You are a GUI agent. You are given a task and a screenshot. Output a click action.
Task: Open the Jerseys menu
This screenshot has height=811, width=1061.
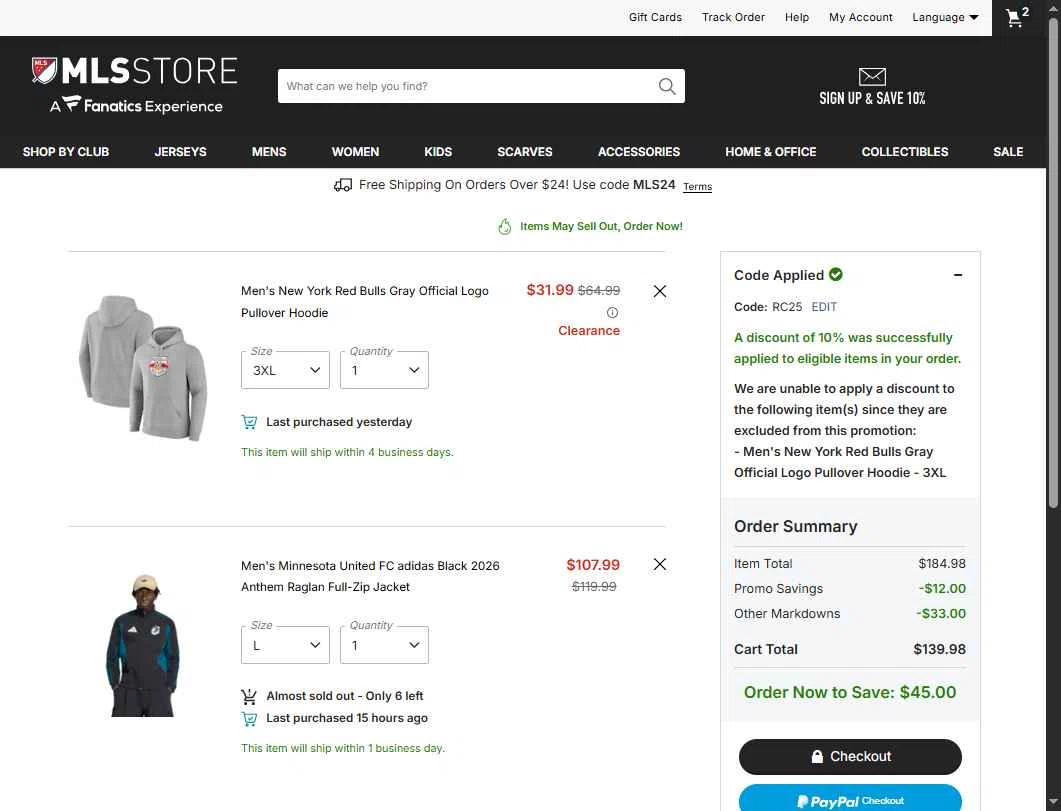[x=181, y=152]
